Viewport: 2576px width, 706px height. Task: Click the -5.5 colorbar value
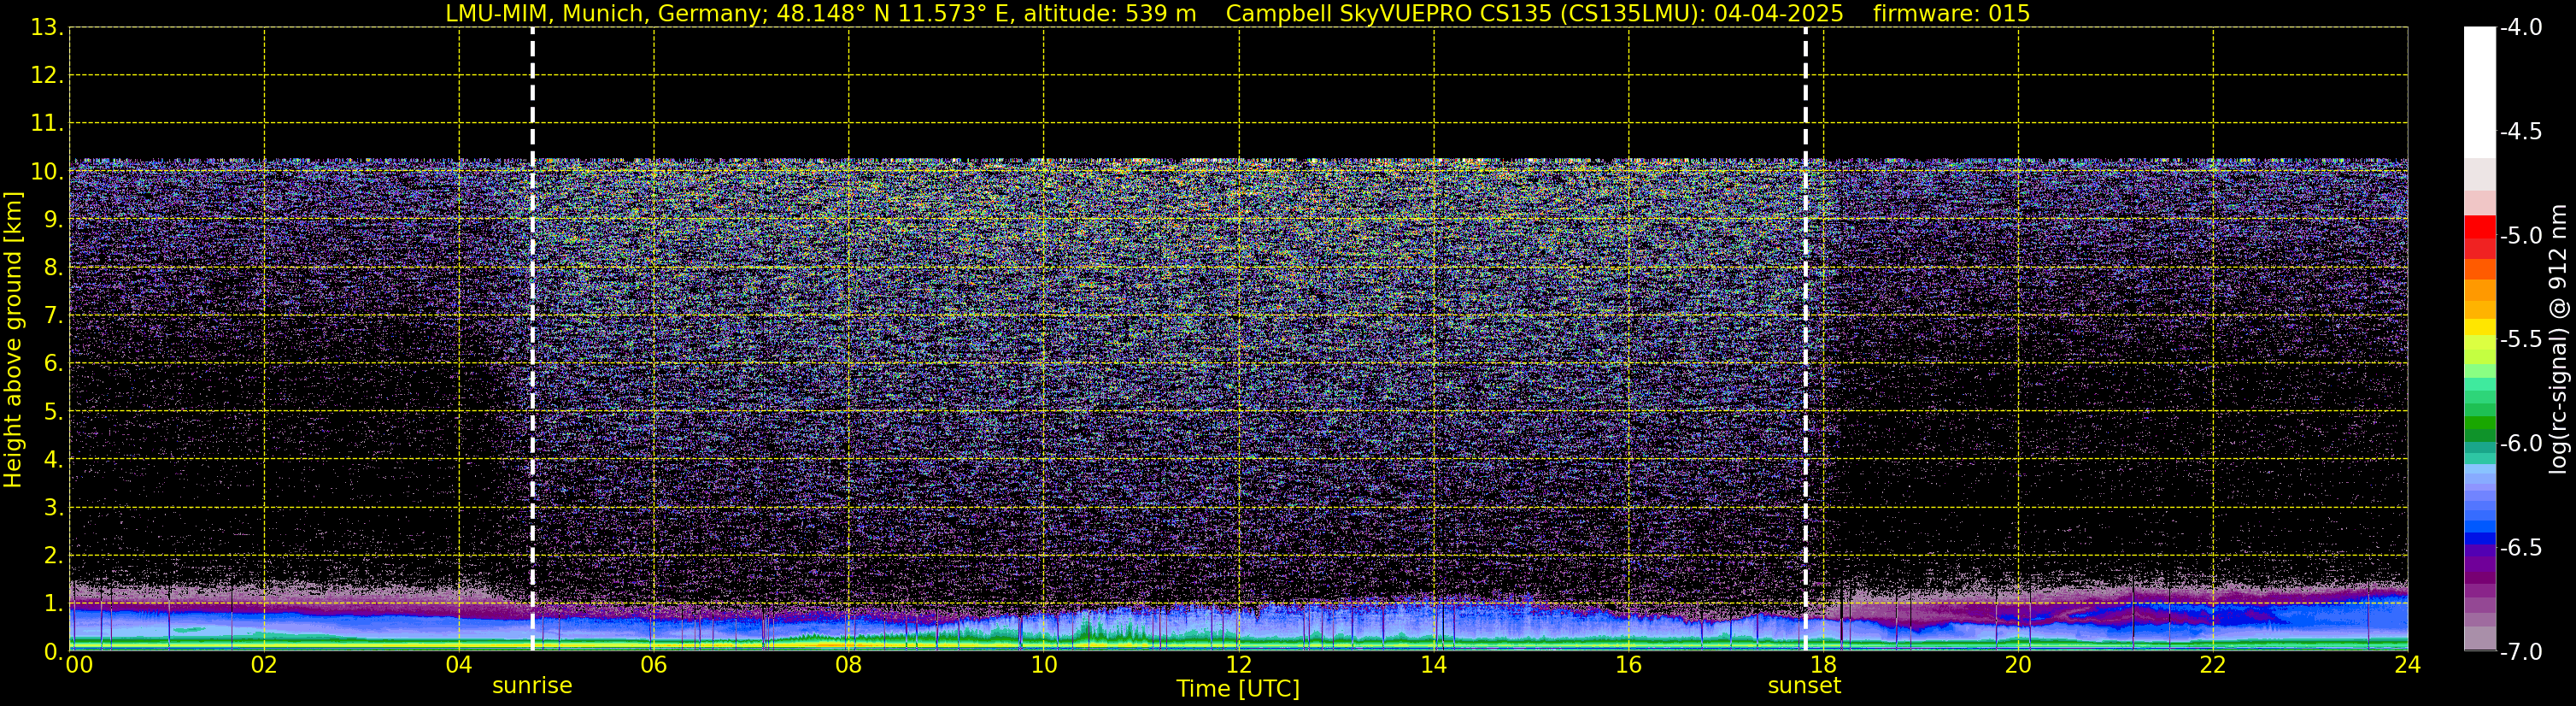point(2521,339)
